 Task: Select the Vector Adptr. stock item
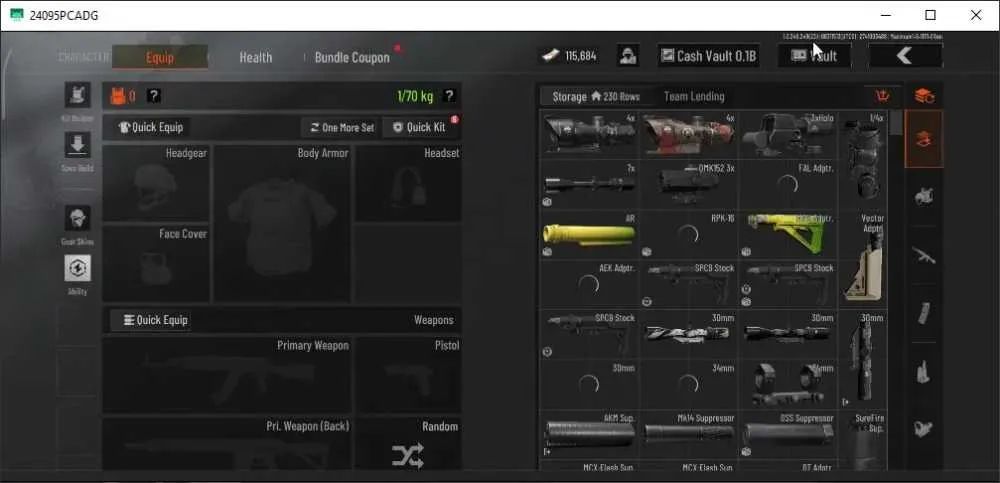point(863,259)
